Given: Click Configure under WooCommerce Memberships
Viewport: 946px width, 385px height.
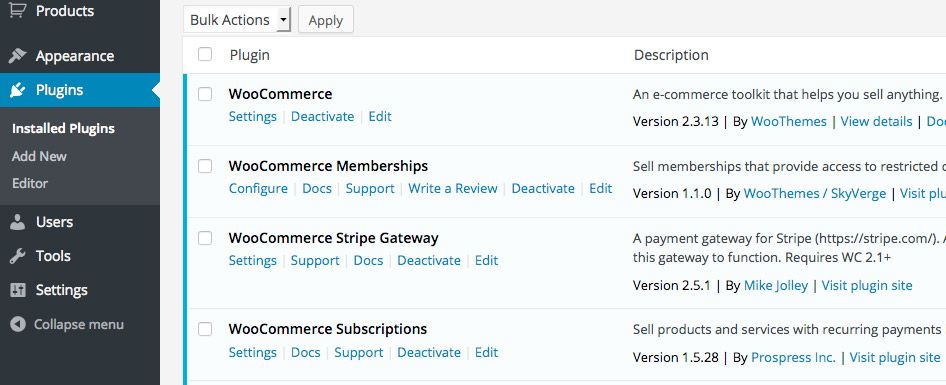Looking at the screenshot, I should coord(258,188).
